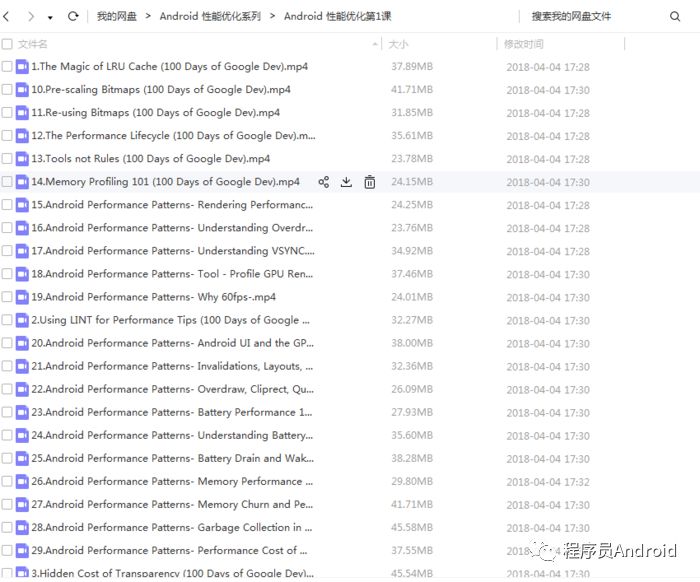This screenshot has height=582, width=700.
Task: Download the 14.Memory Profiling 101 file
Action: click(346, 182)
